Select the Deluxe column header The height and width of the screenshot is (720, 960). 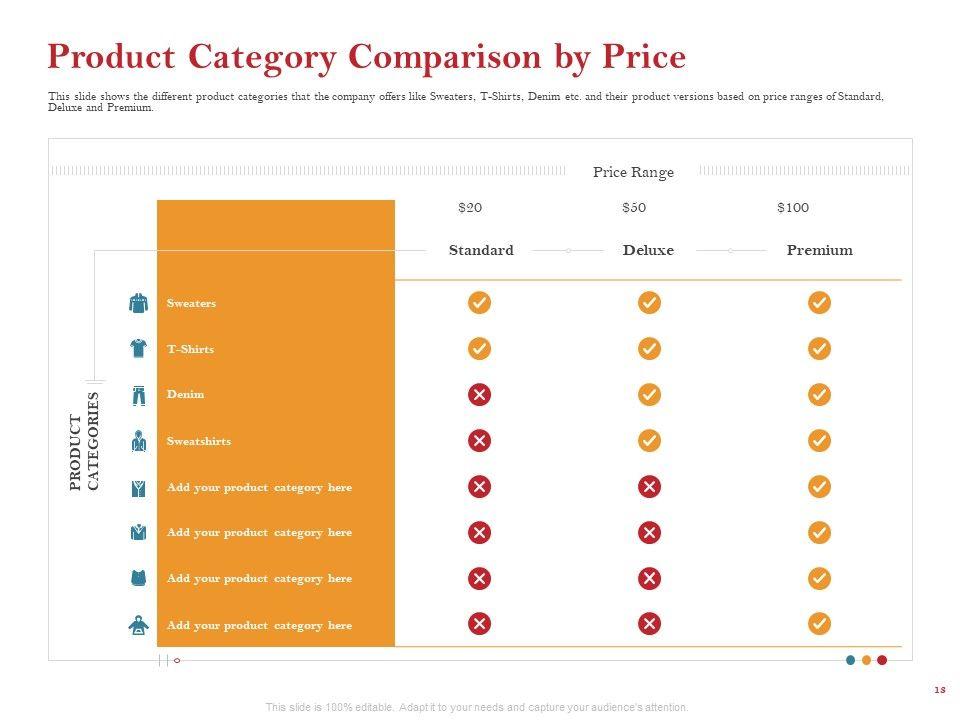648,250
